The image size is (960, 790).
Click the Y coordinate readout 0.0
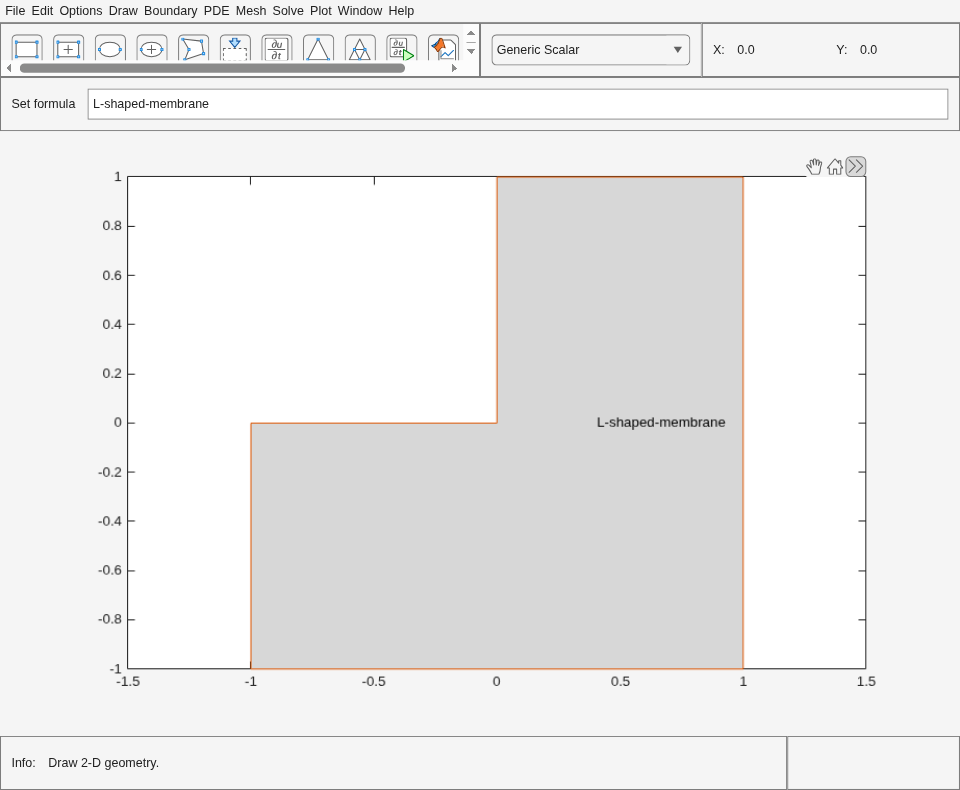(868, 50)
